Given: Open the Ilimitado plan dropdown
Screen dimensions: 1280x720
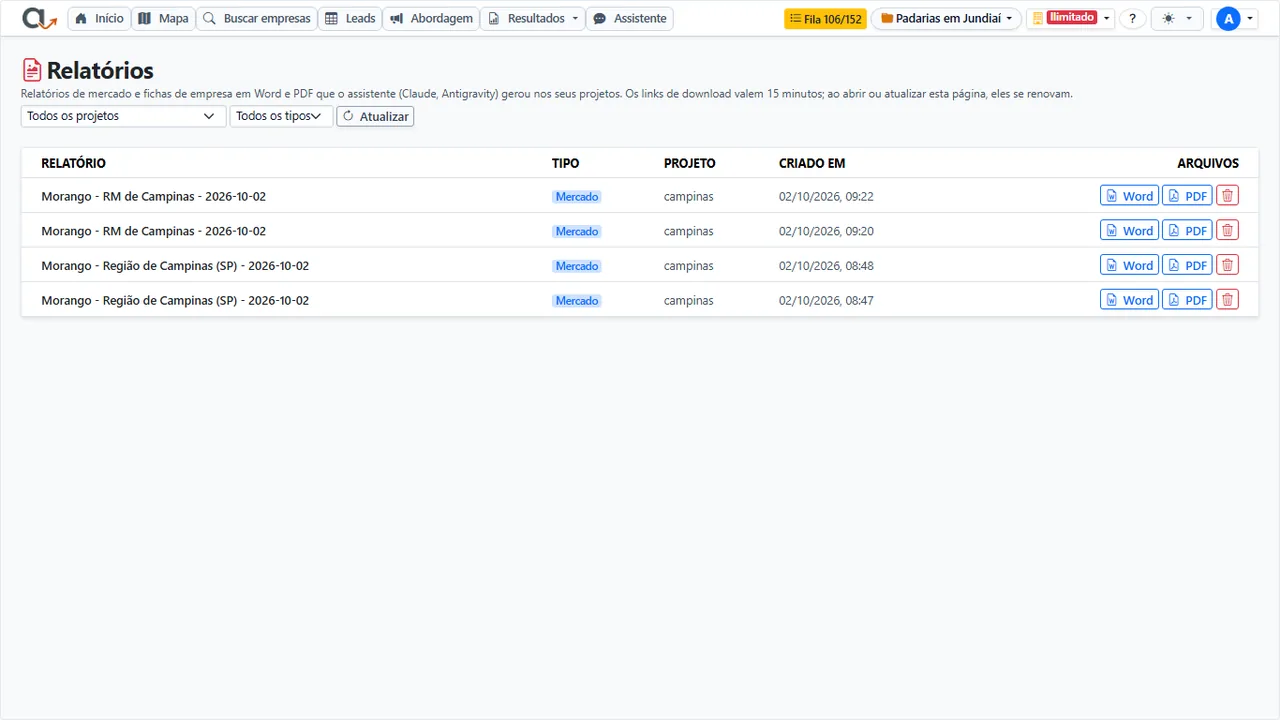Looking at the screenshot, I should coord(1070,18).
